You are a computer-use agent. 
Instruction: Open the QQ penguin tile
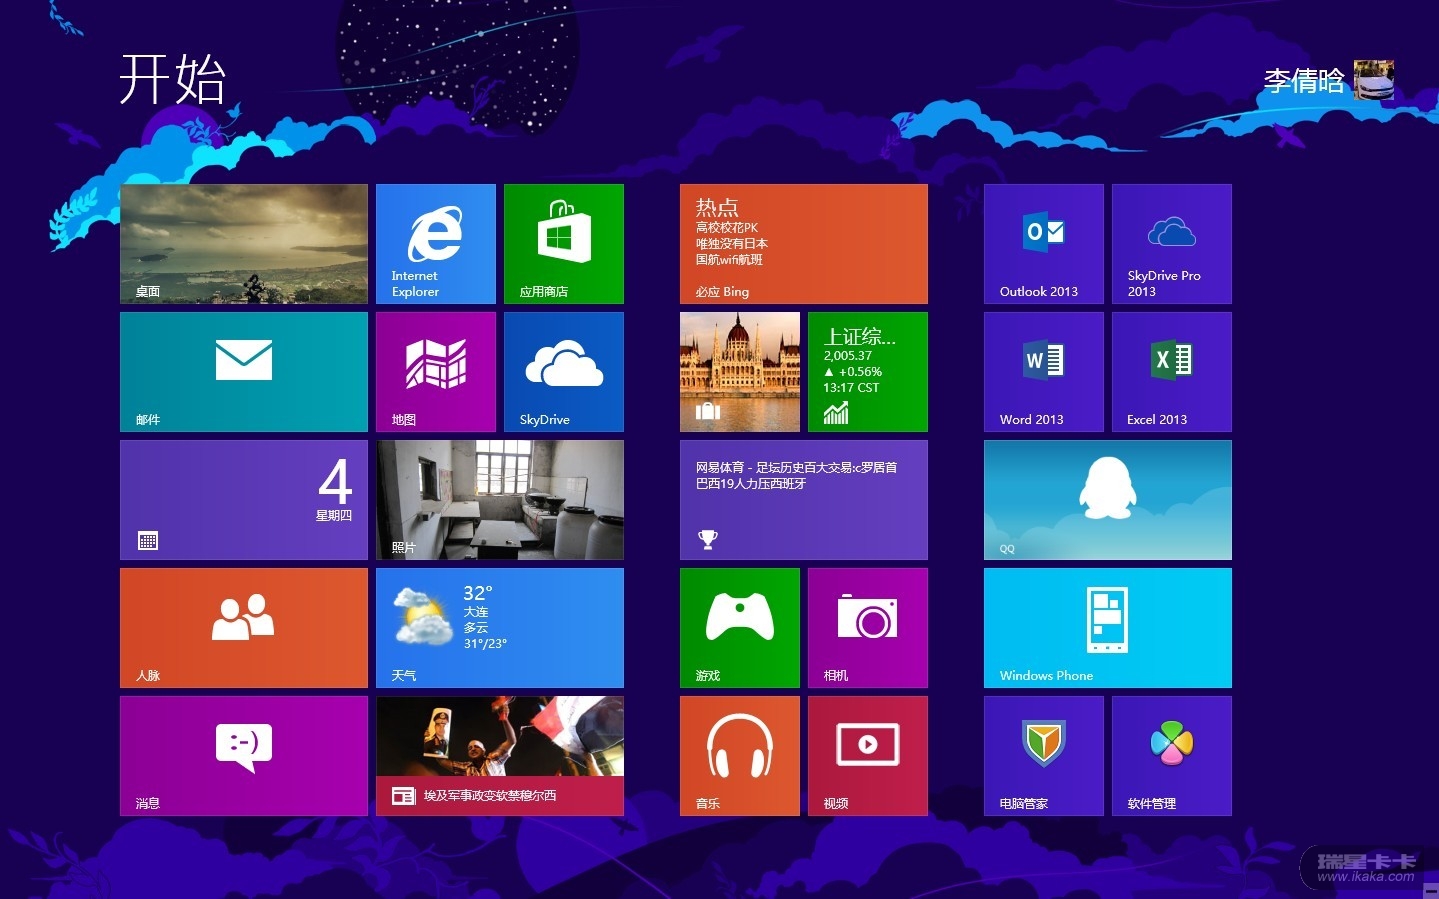click(1108, 500)
